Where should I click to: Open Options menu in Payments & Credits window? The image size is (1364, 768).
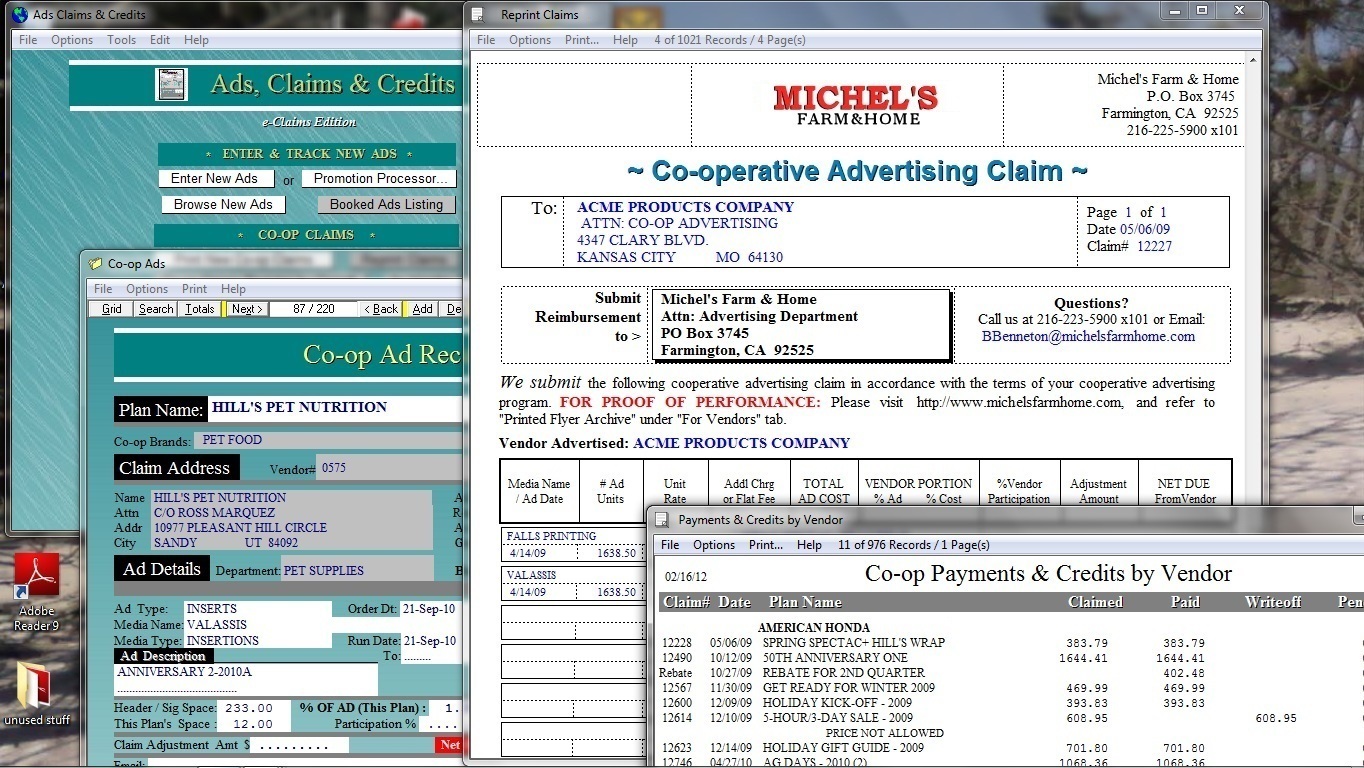point(714,545)
